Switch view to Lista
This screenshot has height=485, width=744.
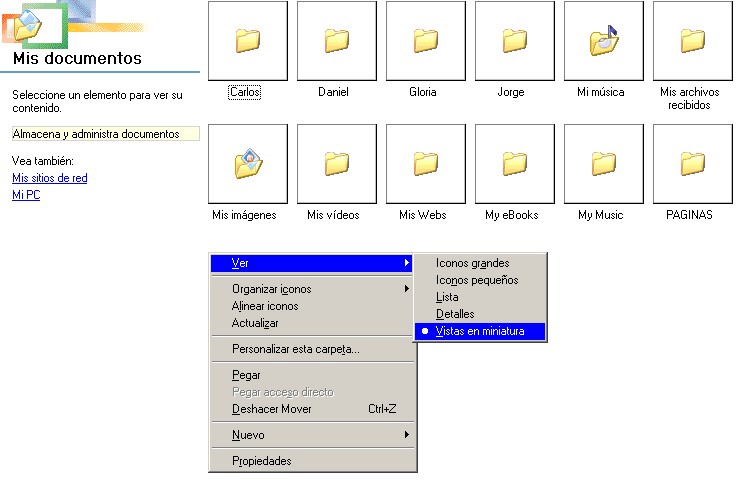pyautogui.click(x=480, y=297)
